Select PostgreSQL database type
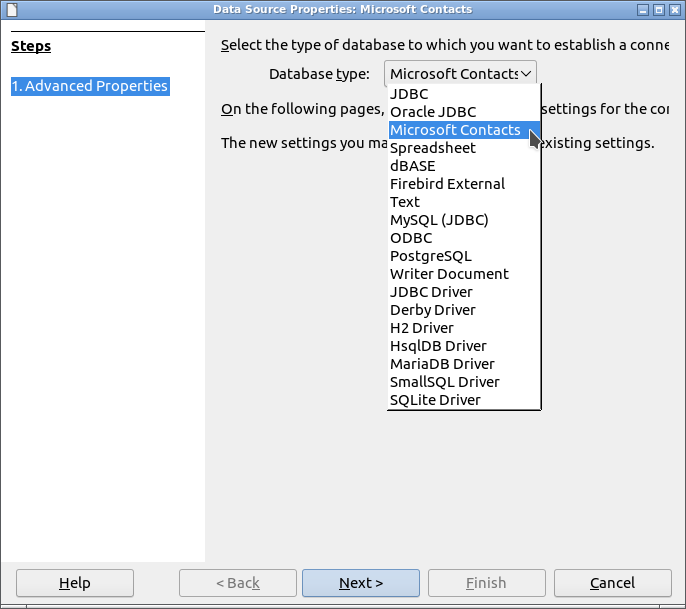Image resolution: width=686 pixels, height=609 pixels. coord(465,256)
